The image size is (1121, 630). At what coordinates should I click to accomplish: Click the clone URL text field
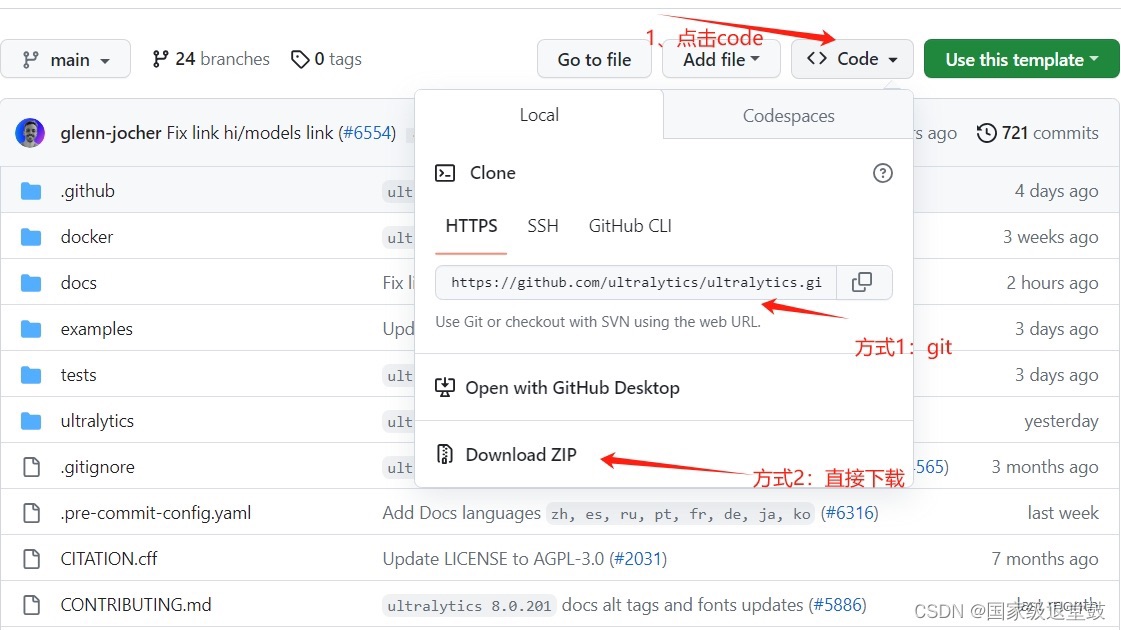tap(636, 282)
